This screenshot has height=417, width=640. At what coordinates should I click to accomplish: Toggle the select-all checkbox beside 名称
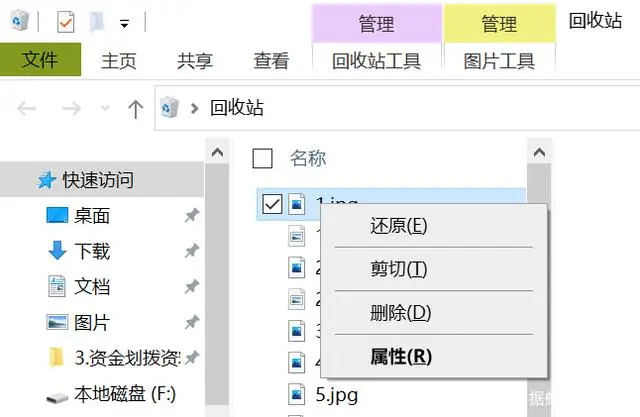[x=263, y=158]
